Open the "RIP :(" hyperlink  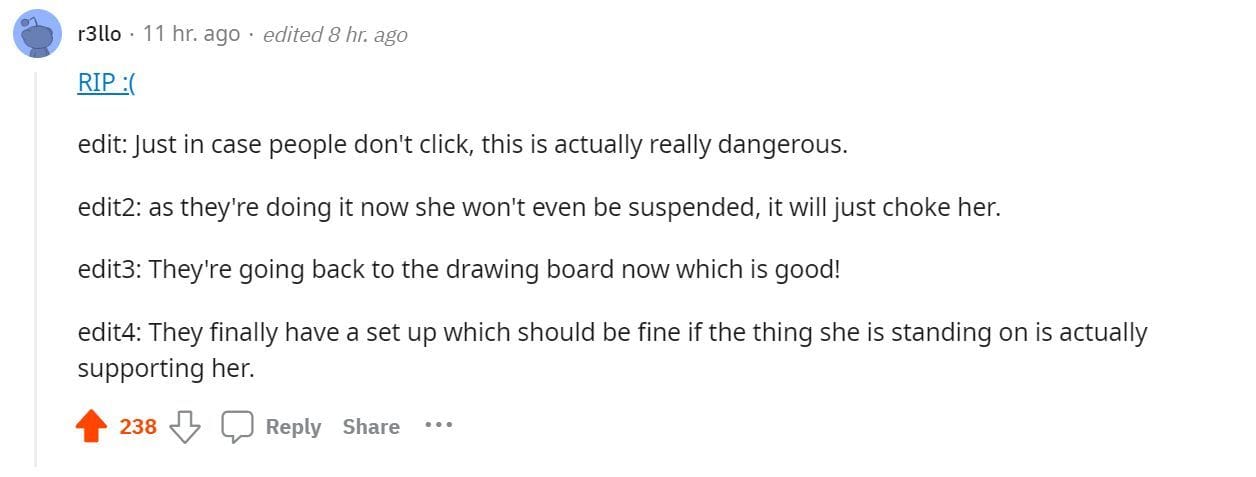(x=106, y=83)
